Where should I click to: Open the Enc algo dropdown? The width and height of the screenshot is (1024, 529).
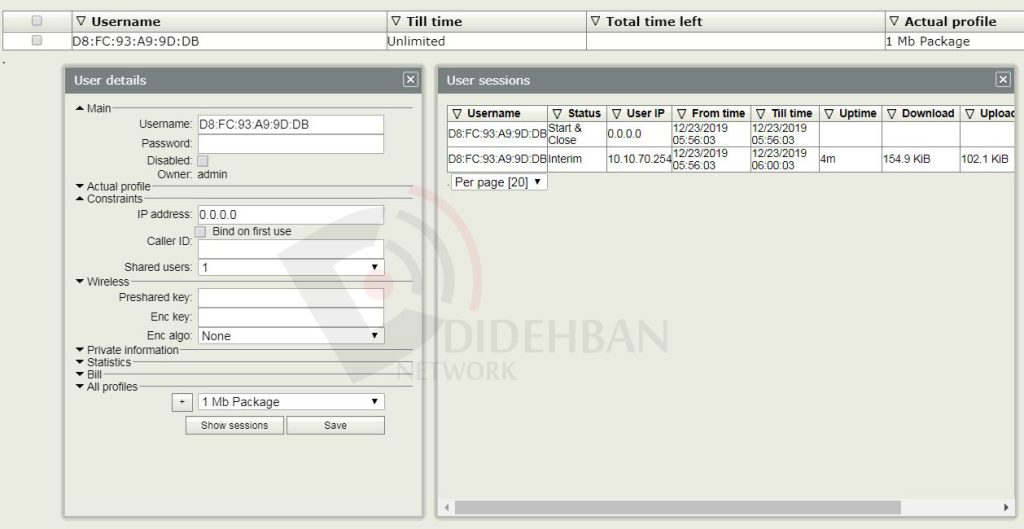point(291,336)
